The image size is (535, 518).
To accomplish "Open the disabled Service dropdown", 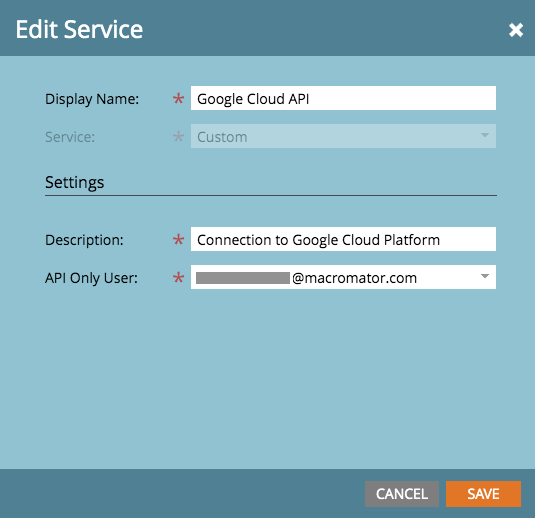I will [x=343, y=136].
